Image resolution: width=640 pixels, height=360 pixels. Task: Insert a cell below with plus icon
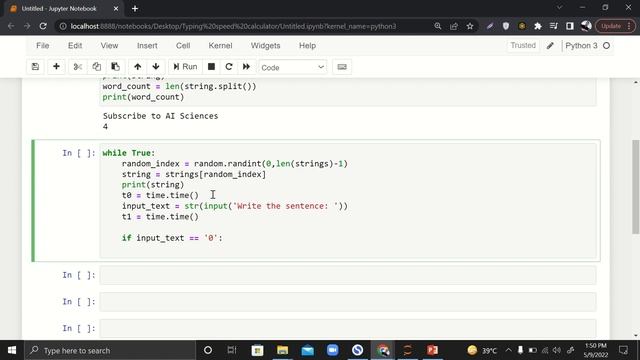(56, 67)
